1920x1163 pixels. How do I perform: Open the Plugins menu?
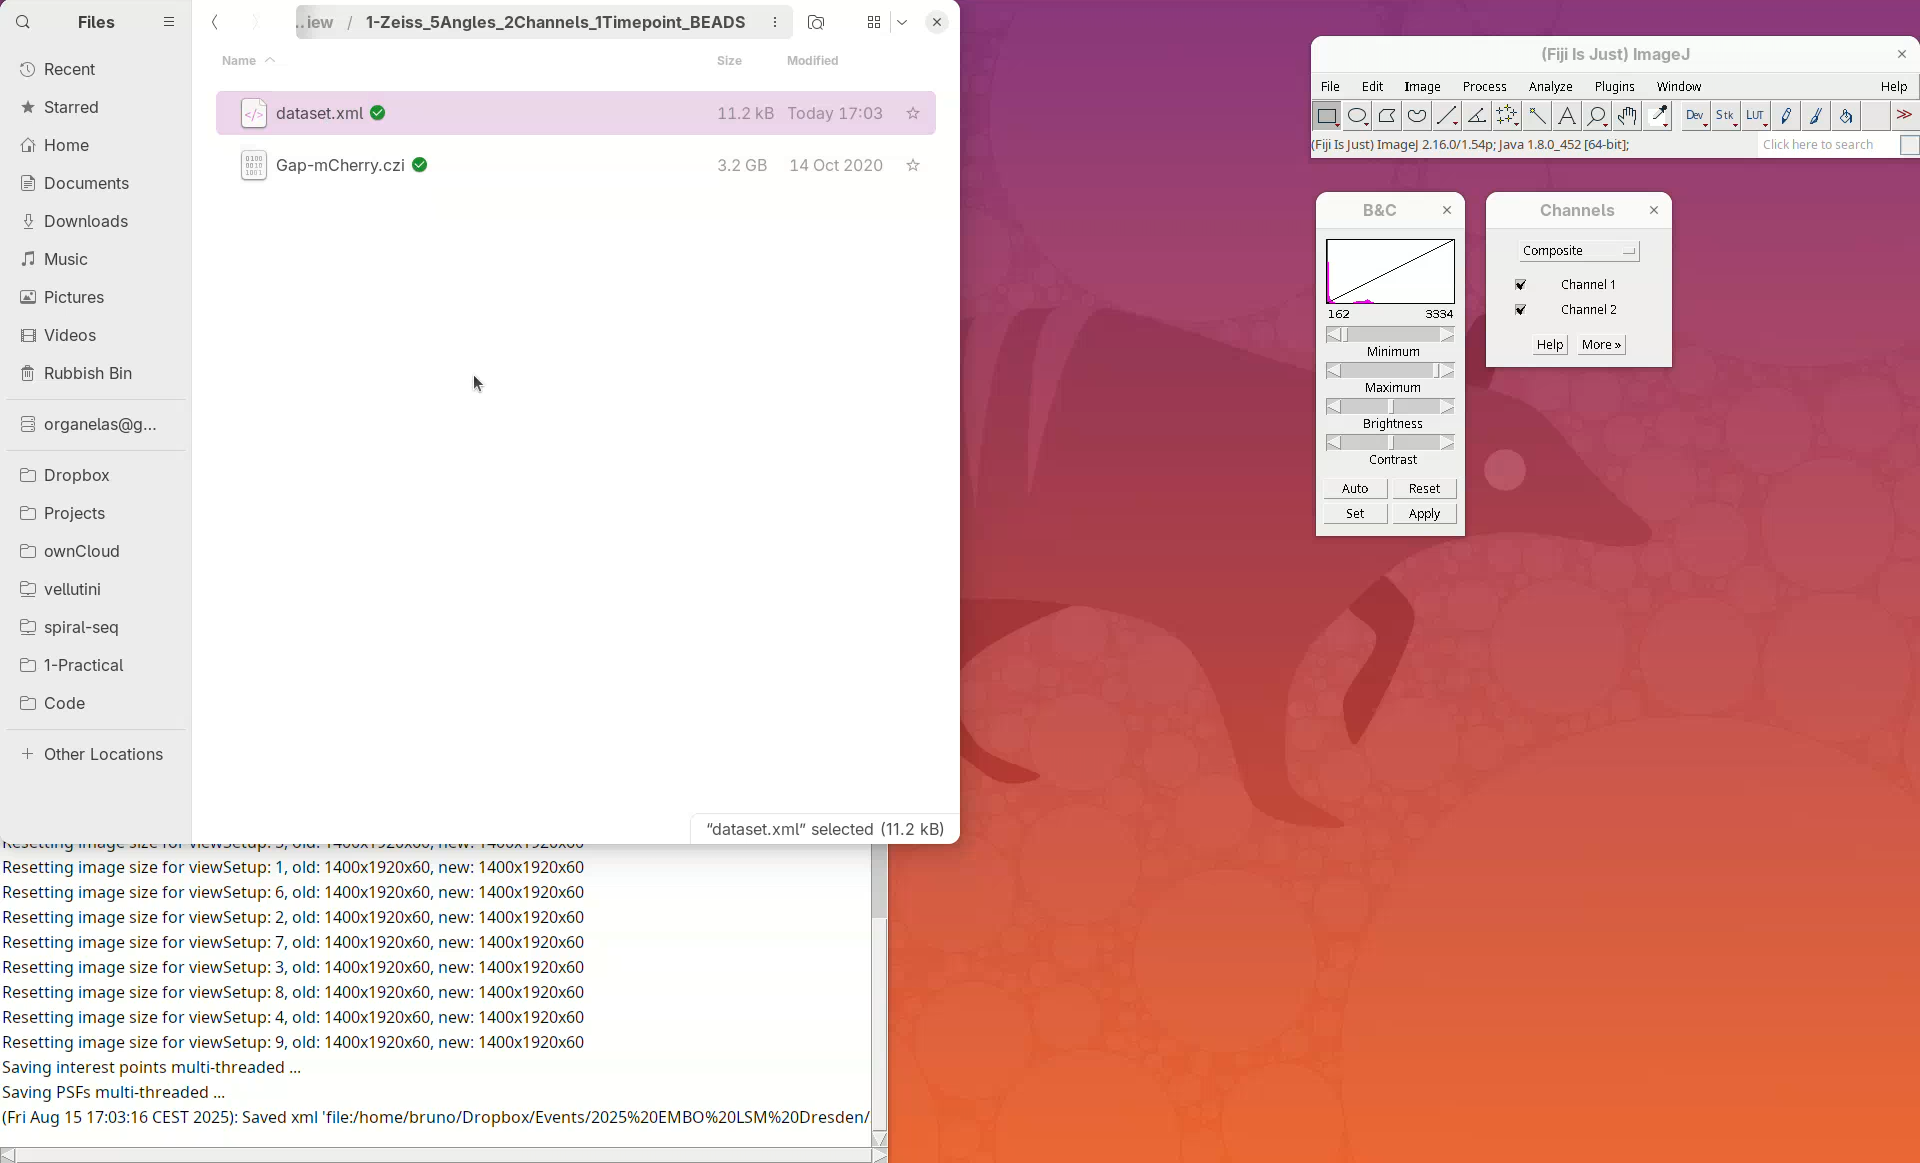(x=1614, y=87)
